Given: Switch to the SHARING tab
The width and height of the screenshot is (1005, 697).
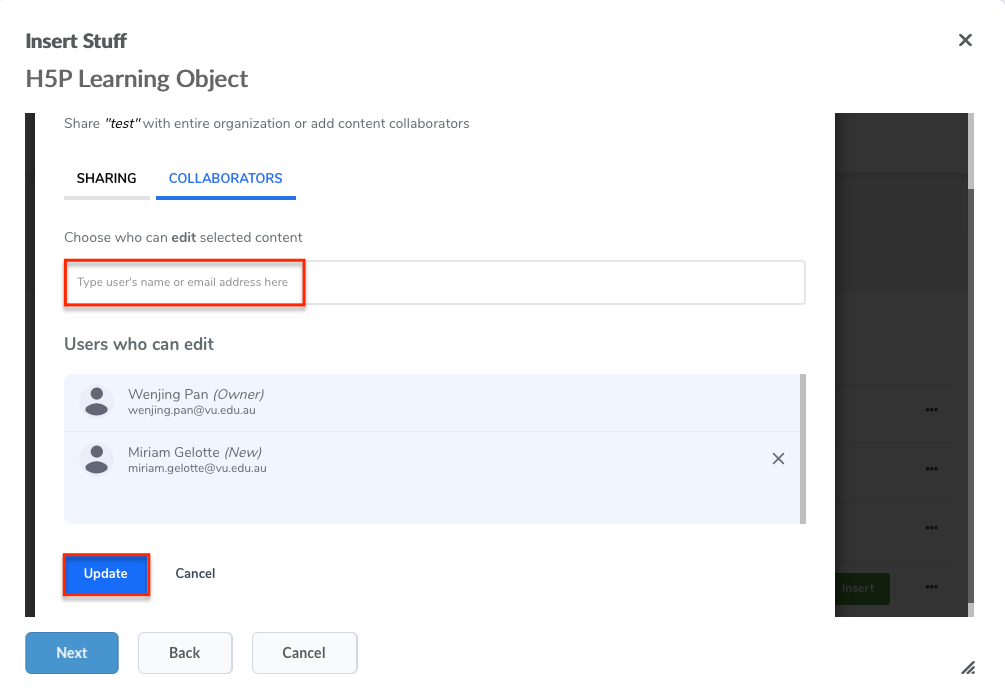Looking at the screenshot, I should 106,178.
